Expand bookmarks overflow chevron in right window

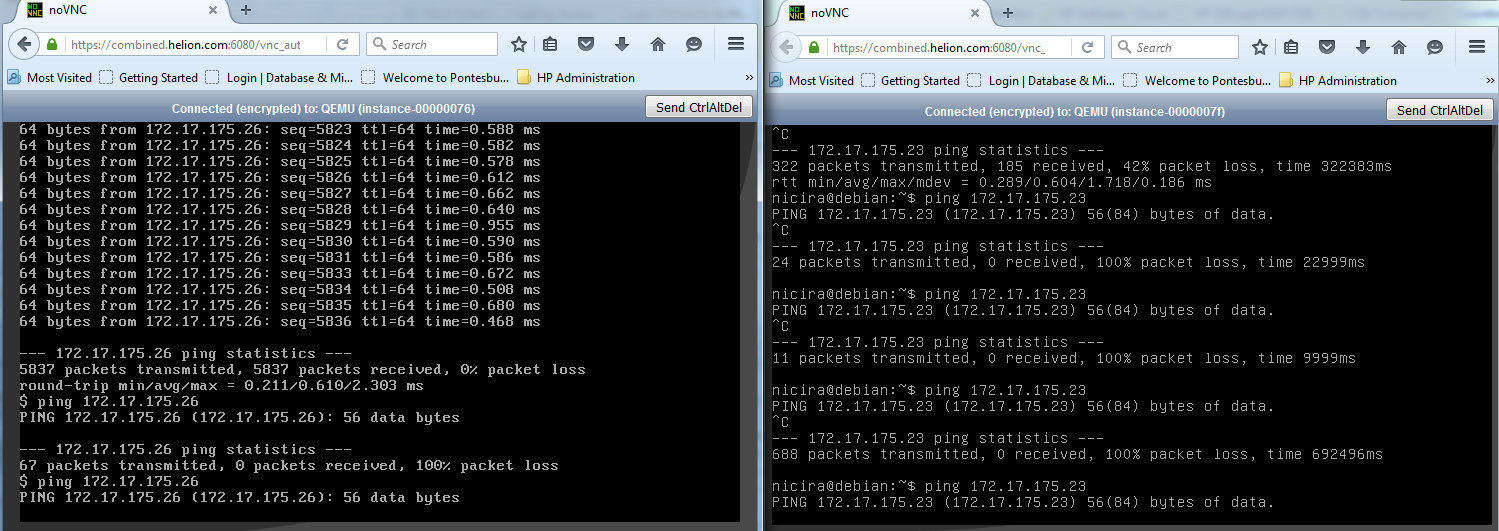(x=1490, y=80)
